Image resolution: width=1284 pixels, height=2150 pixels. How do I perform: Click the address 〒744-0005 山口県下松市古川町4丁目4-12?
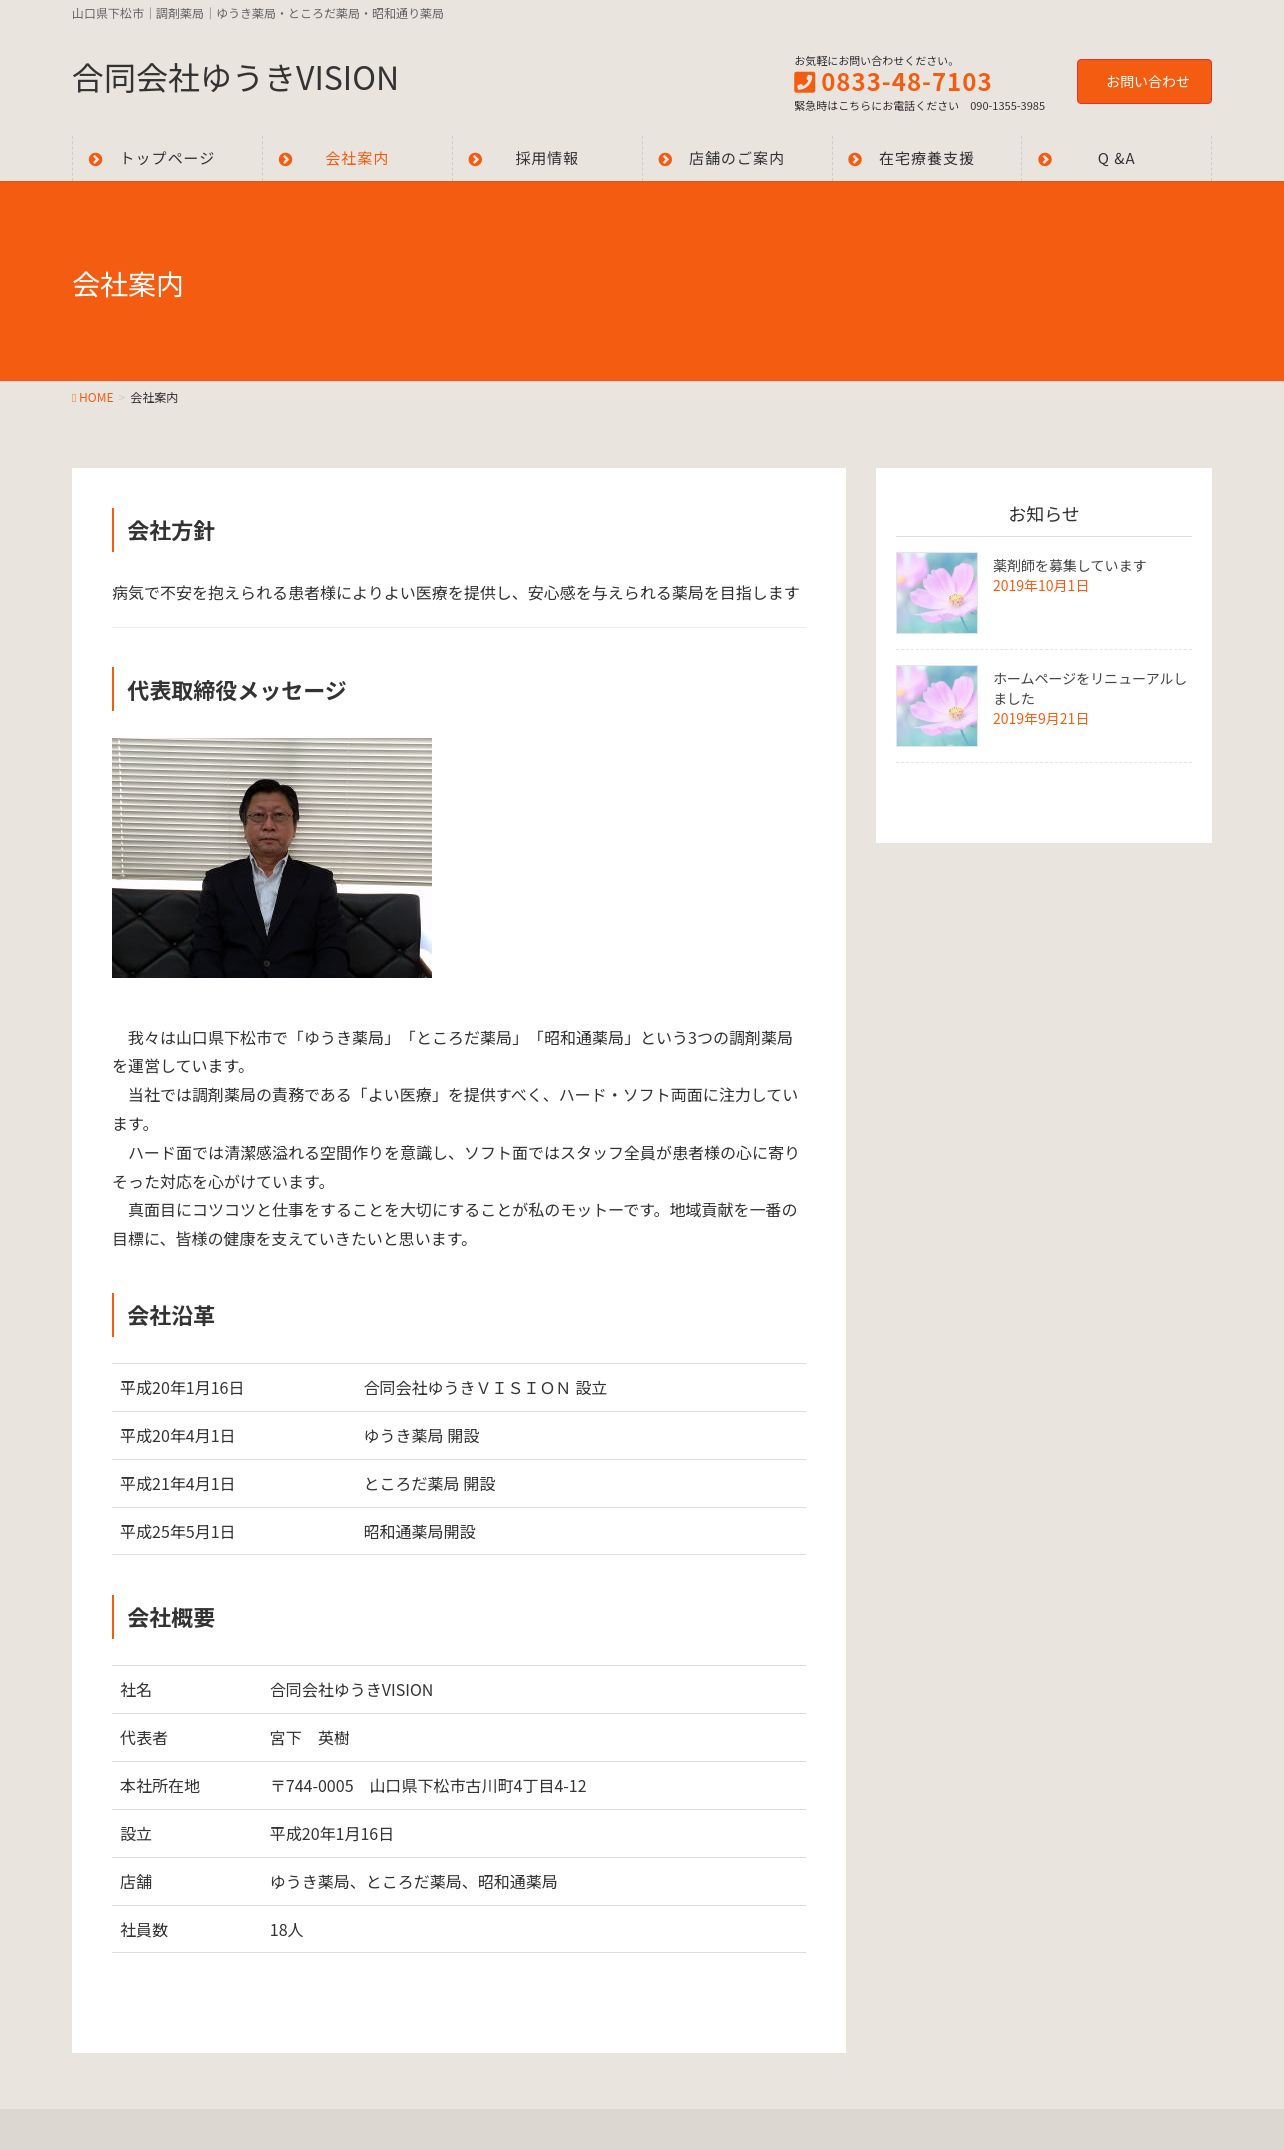tap(428, 1786)
